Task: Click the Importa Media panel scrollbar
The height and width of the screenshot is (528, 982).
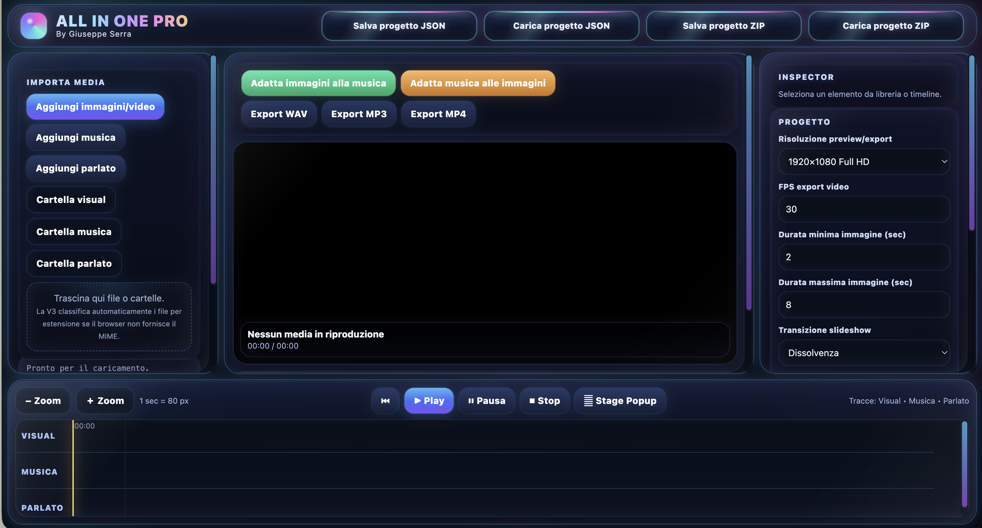Action: [x=213, y=170]
